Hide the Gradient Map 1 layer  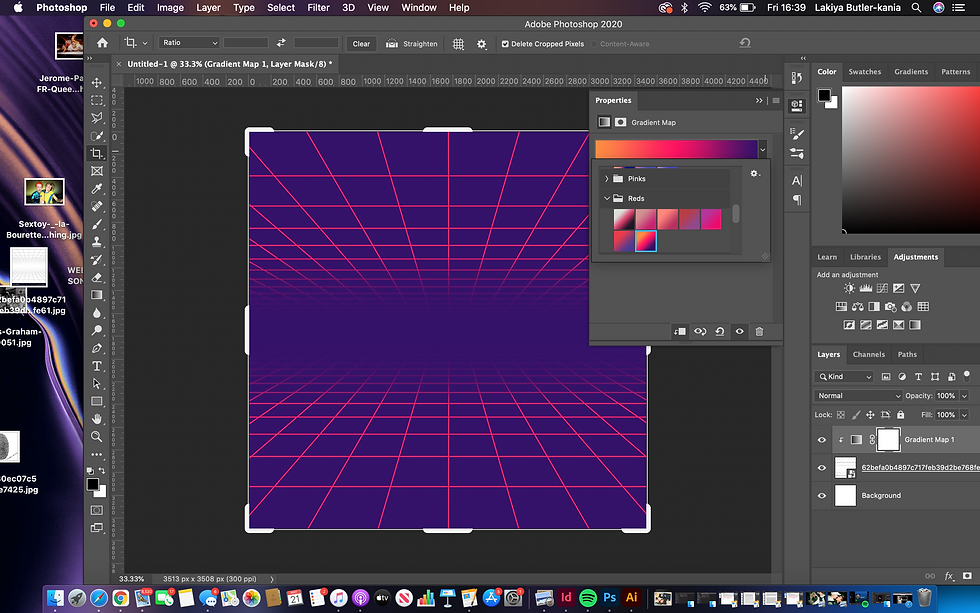[822, 440]
